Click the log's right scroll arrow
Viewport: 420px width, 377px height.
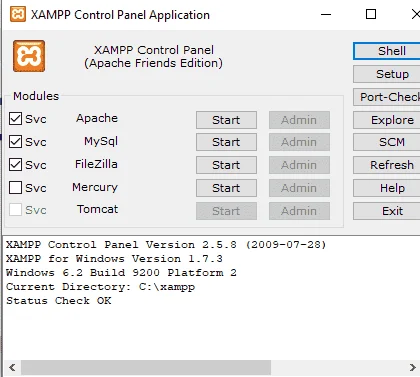pyautogui.click(x=412, y=368)
